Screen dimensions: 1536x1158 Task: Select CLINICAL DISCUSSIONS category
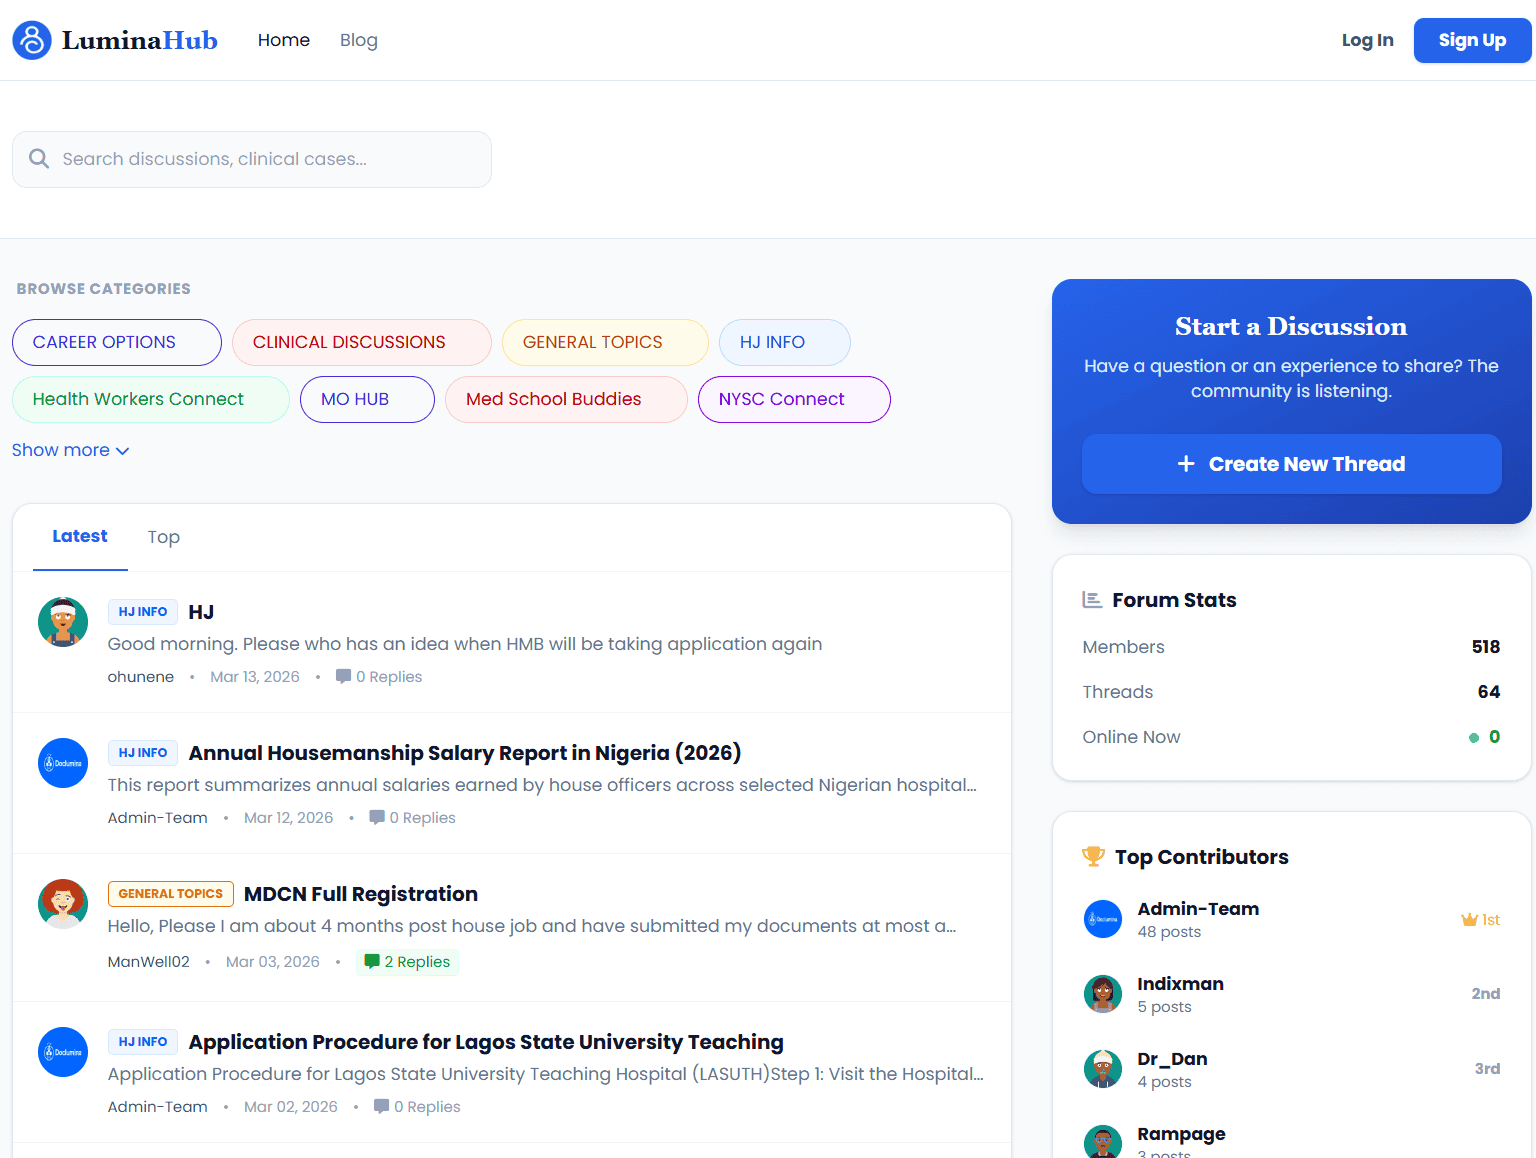362,342
